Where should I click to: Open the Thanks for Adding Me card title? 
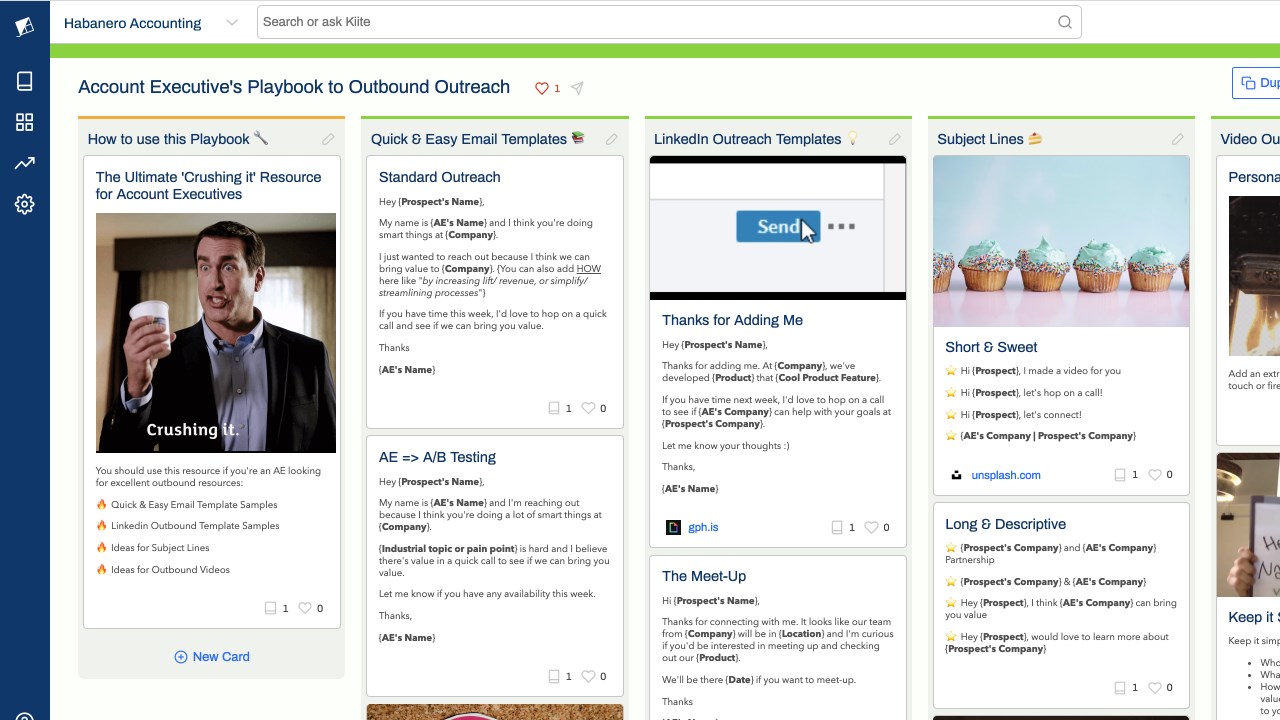732,320
